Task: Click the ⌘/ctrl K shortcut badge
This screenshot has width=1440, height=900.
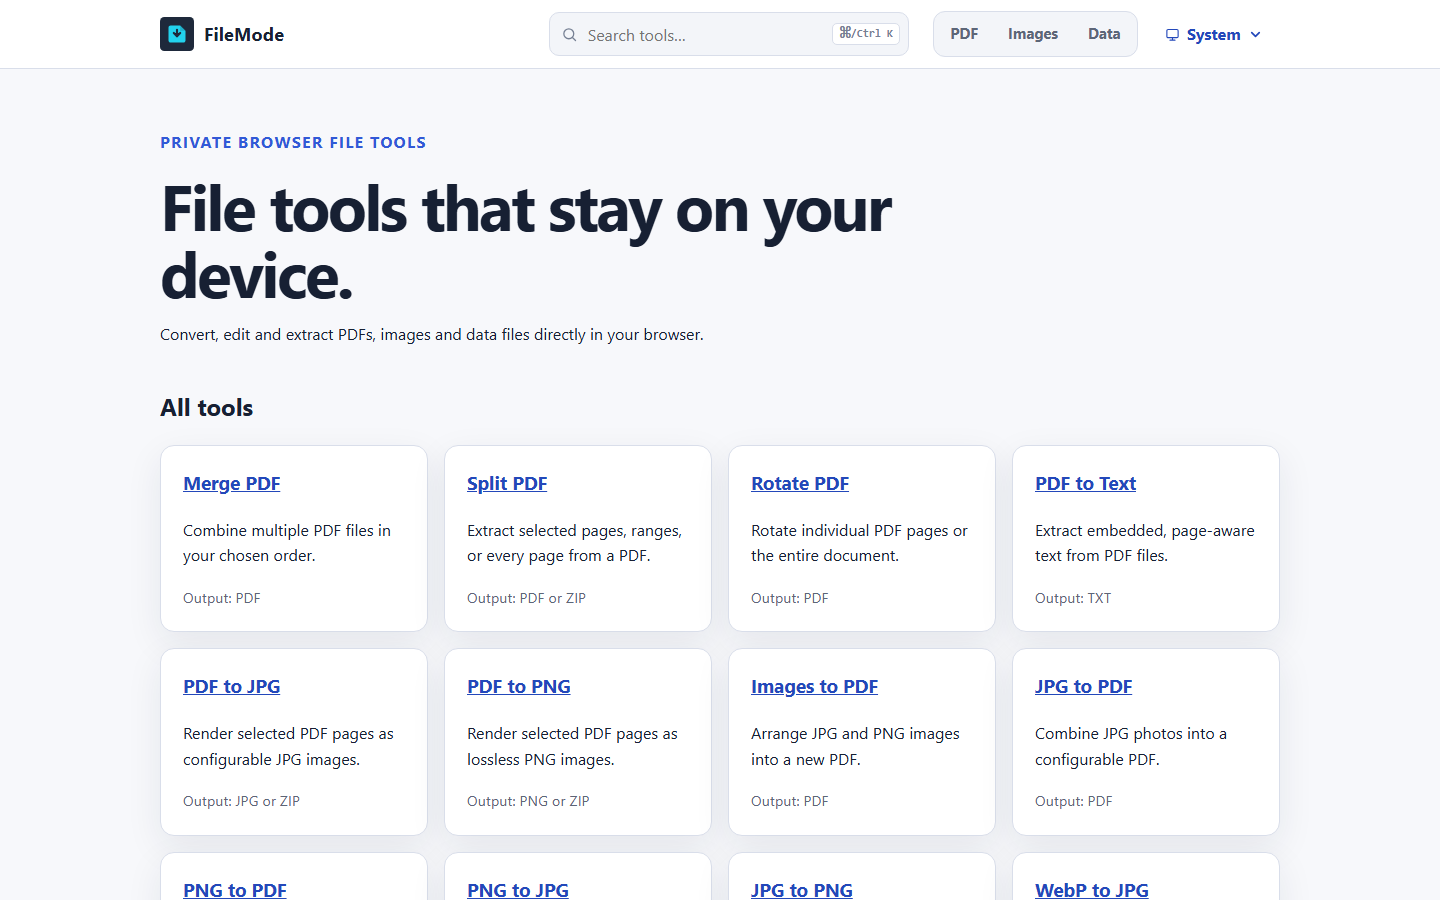Action: [866, 34]
